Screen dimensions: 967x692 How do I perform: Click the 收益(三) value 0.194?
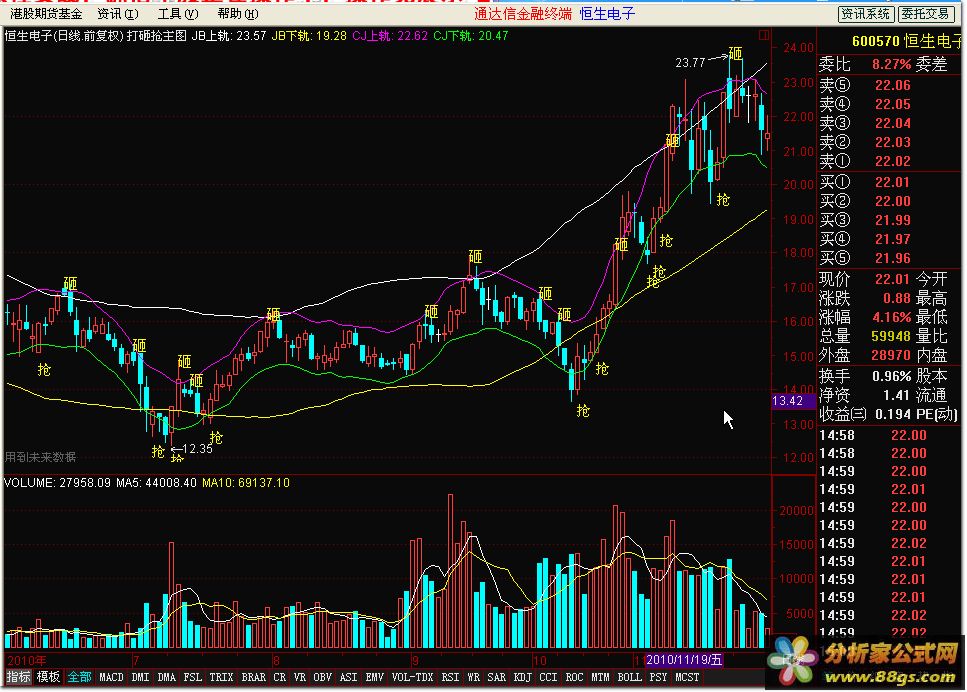[x=892, y=414]
